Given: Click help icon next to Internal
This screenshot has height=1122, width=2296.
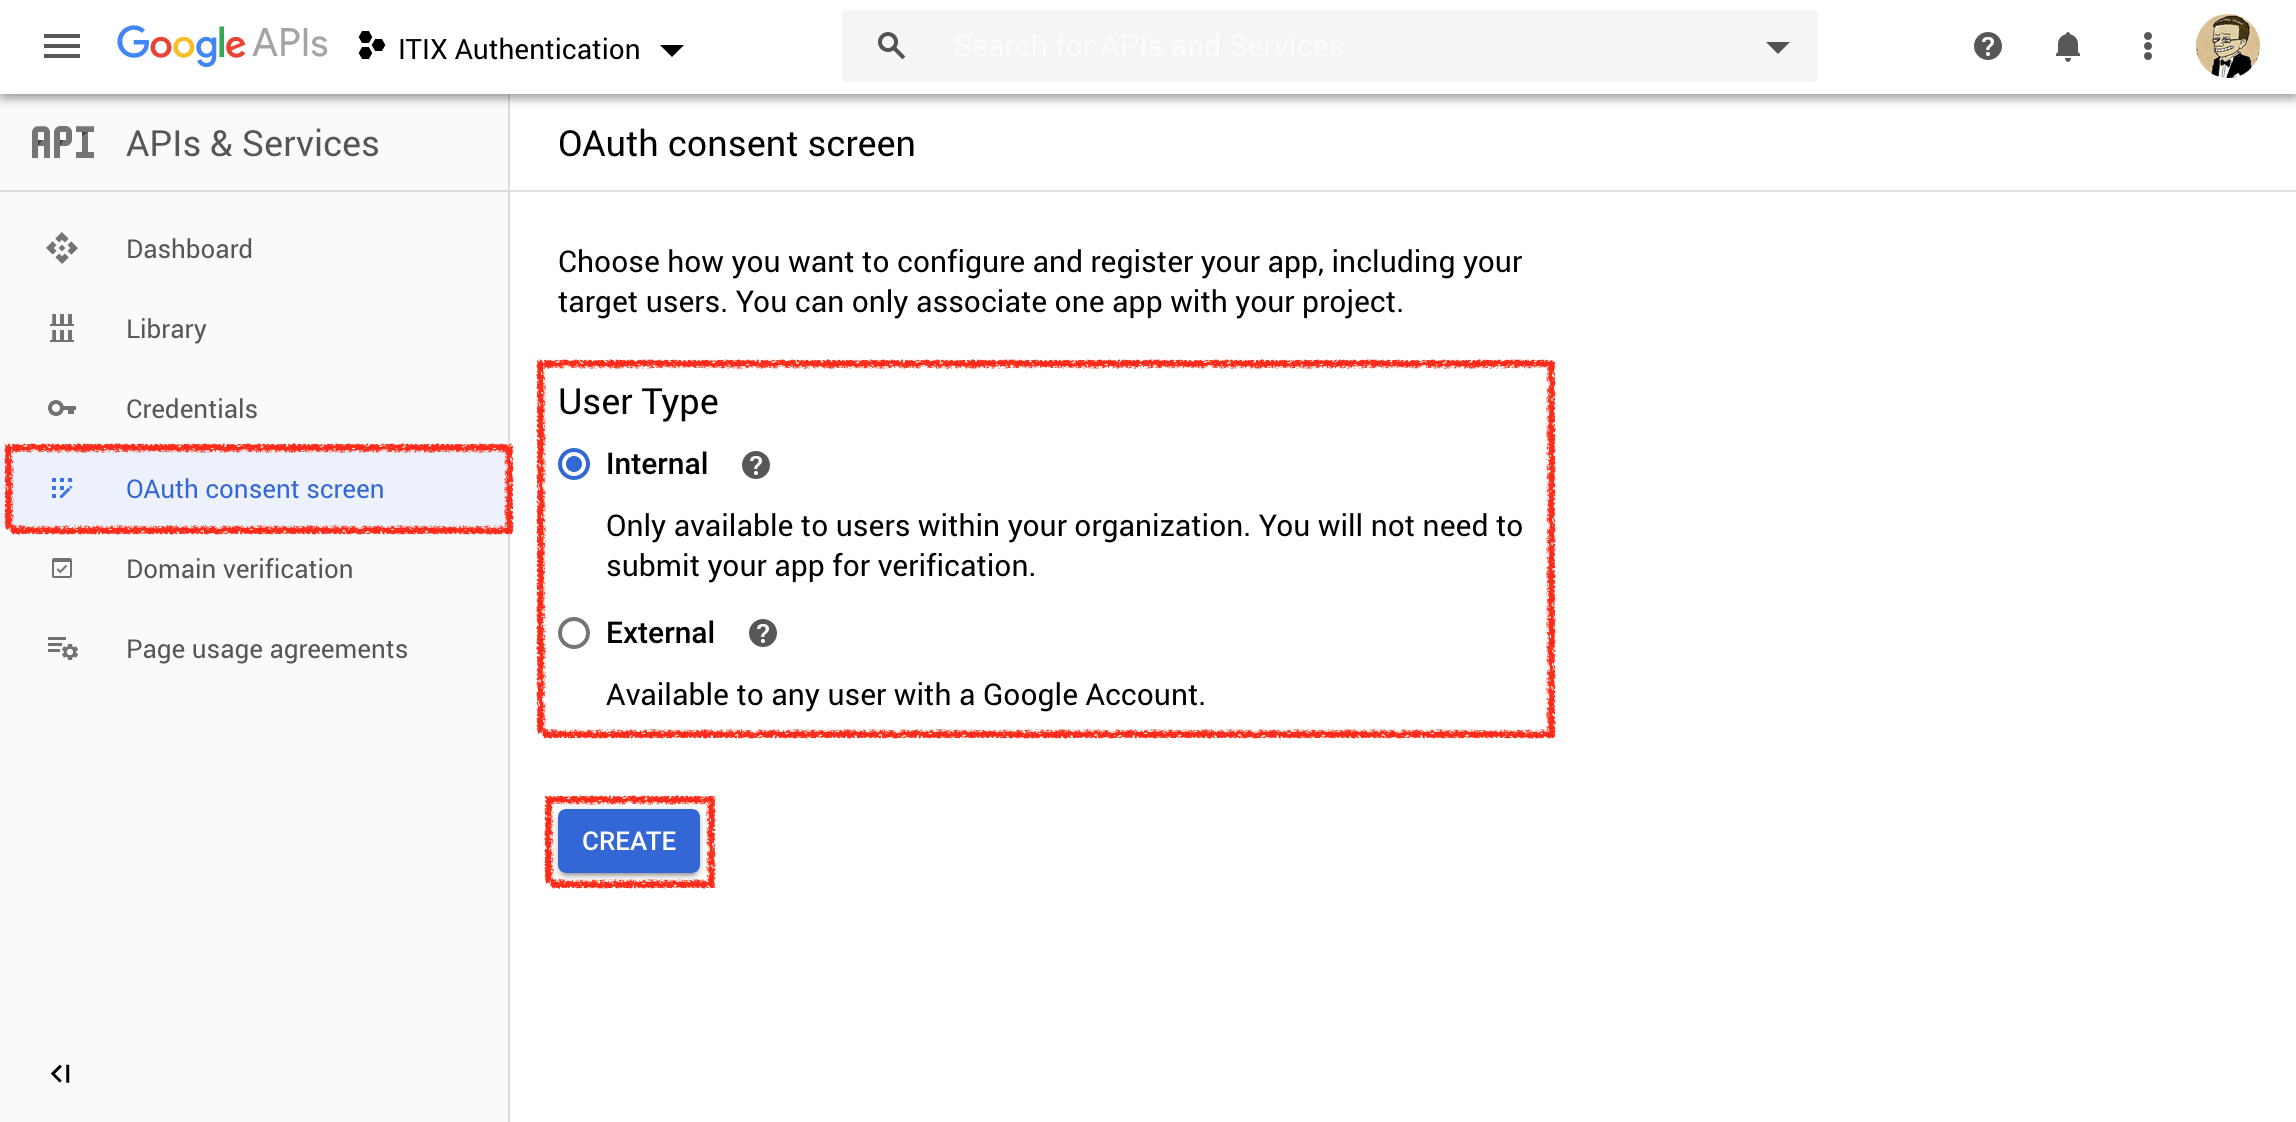Looking at the screenshot, I should [x=755, y=465].
